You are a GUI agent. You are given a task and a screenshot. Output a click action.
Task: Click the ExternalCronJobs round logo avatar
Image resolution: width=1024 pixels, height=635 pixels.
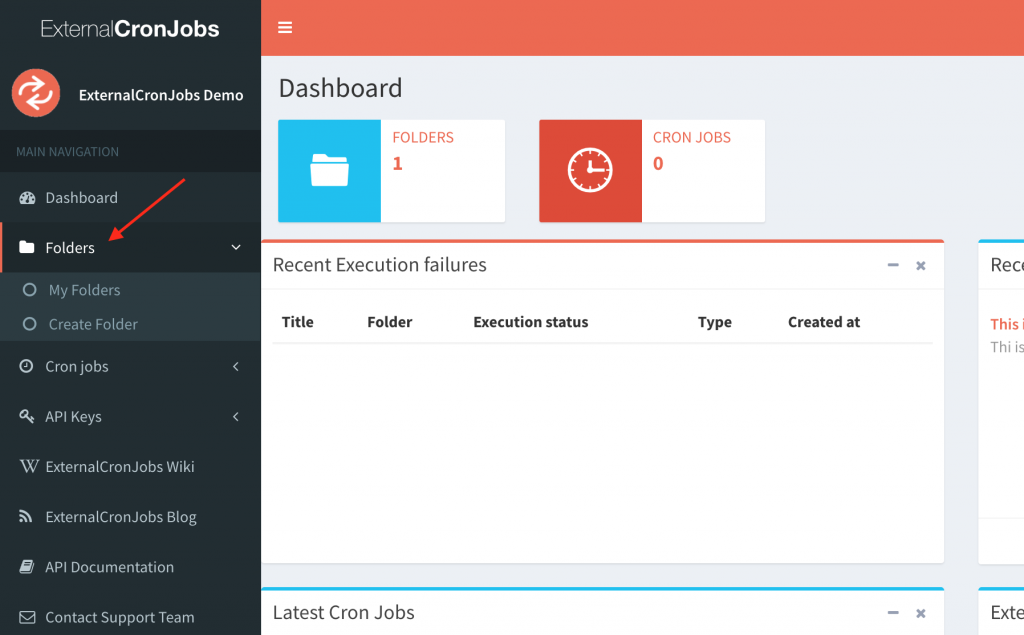(x=36, y=93)
